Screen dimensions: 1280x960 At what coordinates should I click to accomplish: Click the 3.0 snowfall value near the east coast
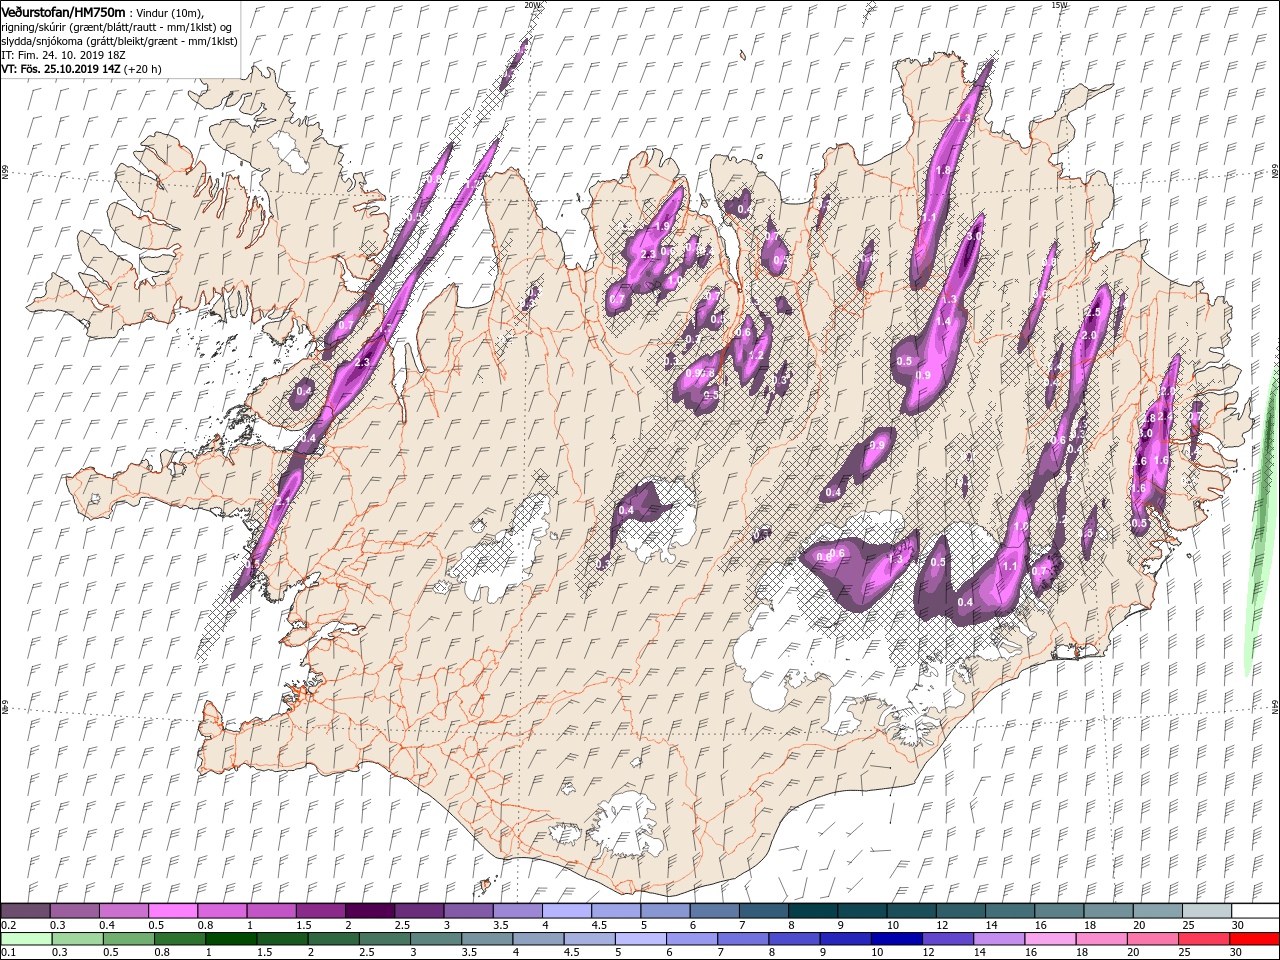(1146, 433)
